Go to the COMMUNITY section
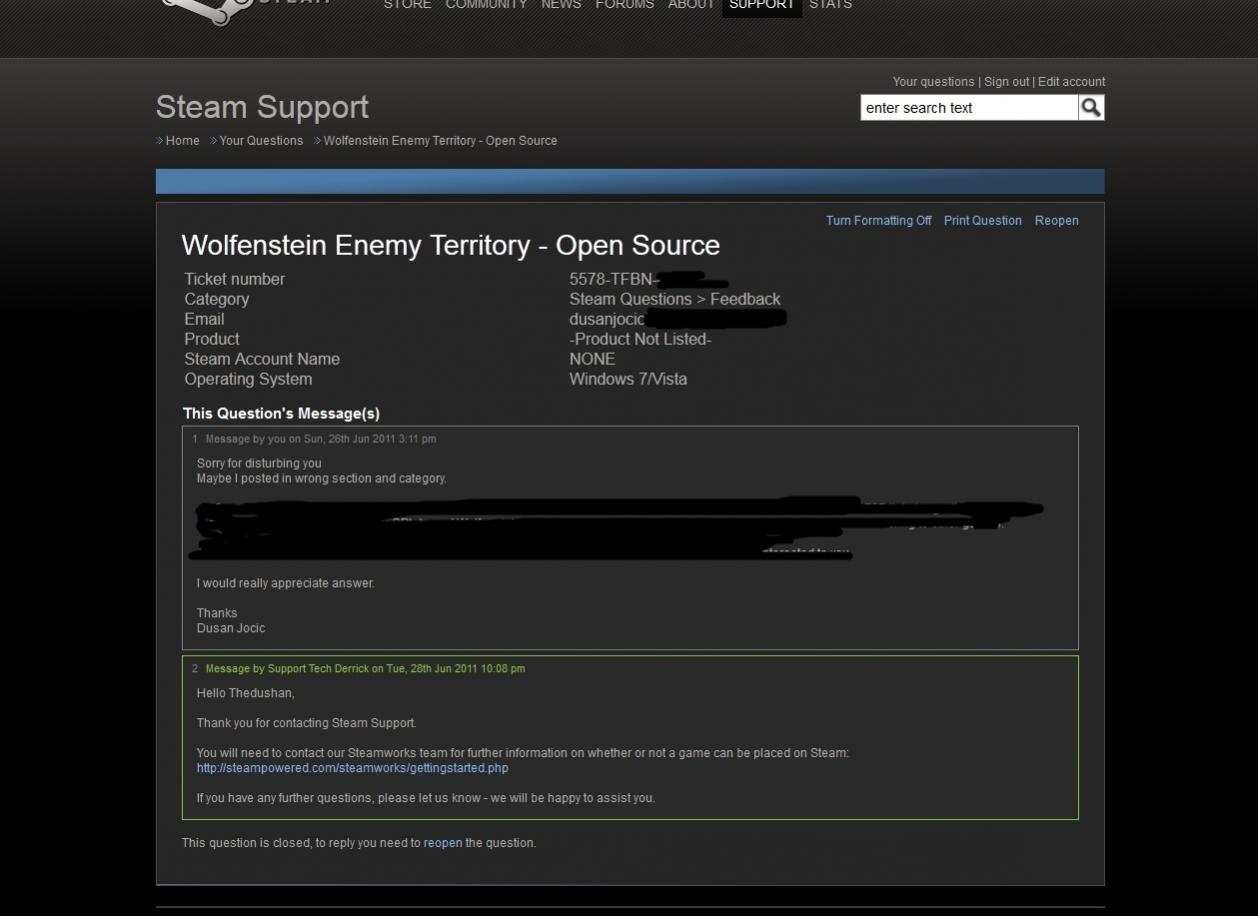1258x916 pixels. coord(486,5)
